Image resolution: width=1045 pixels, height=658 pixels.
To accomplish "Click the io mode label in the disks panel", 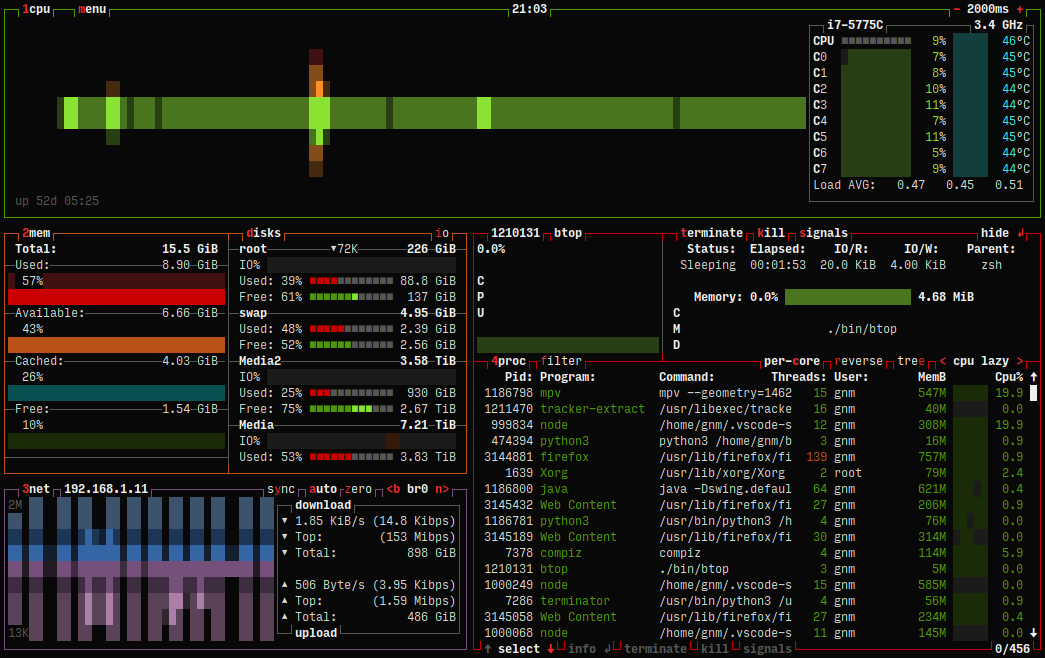I will 443,232.
